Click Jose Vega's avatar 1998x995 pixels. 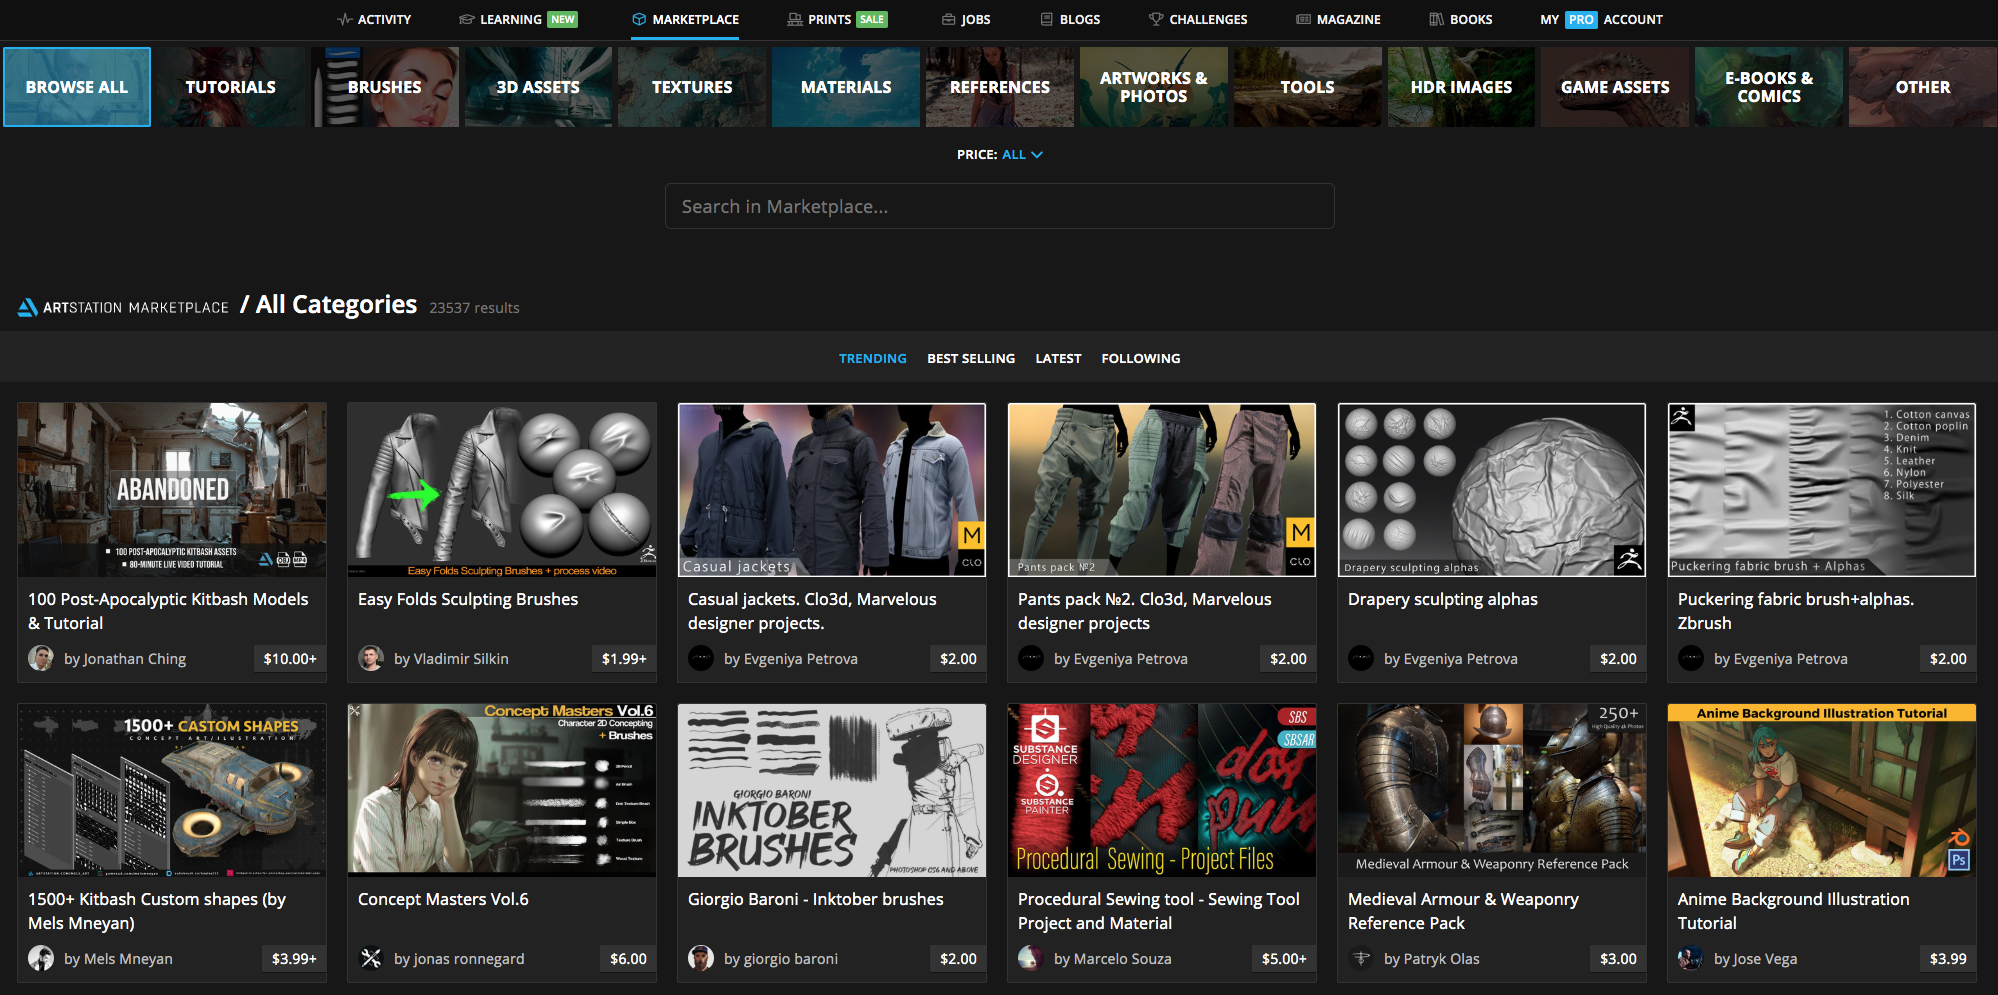pos(1691,958)
